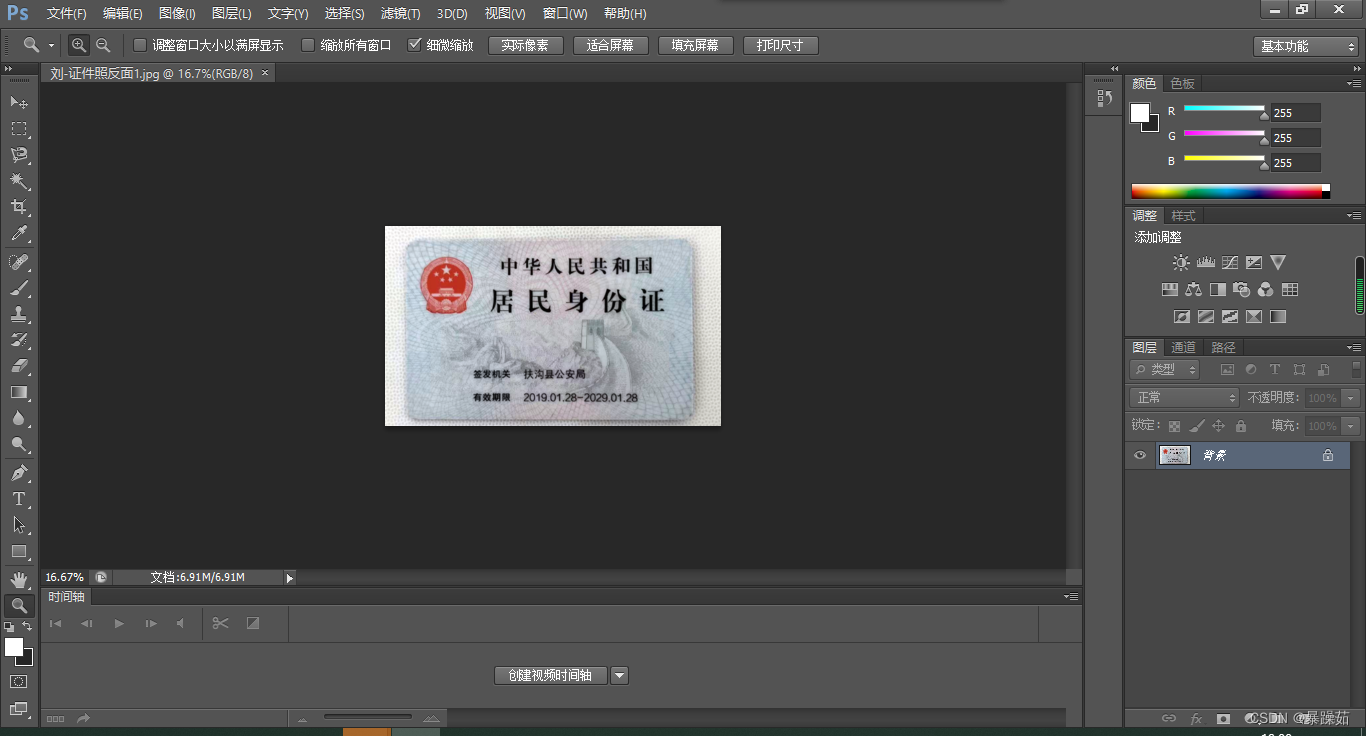Switch to the 路径 tab
Image resolution: width=1366 pixels, height=736 pixels.
(1223, 348)
